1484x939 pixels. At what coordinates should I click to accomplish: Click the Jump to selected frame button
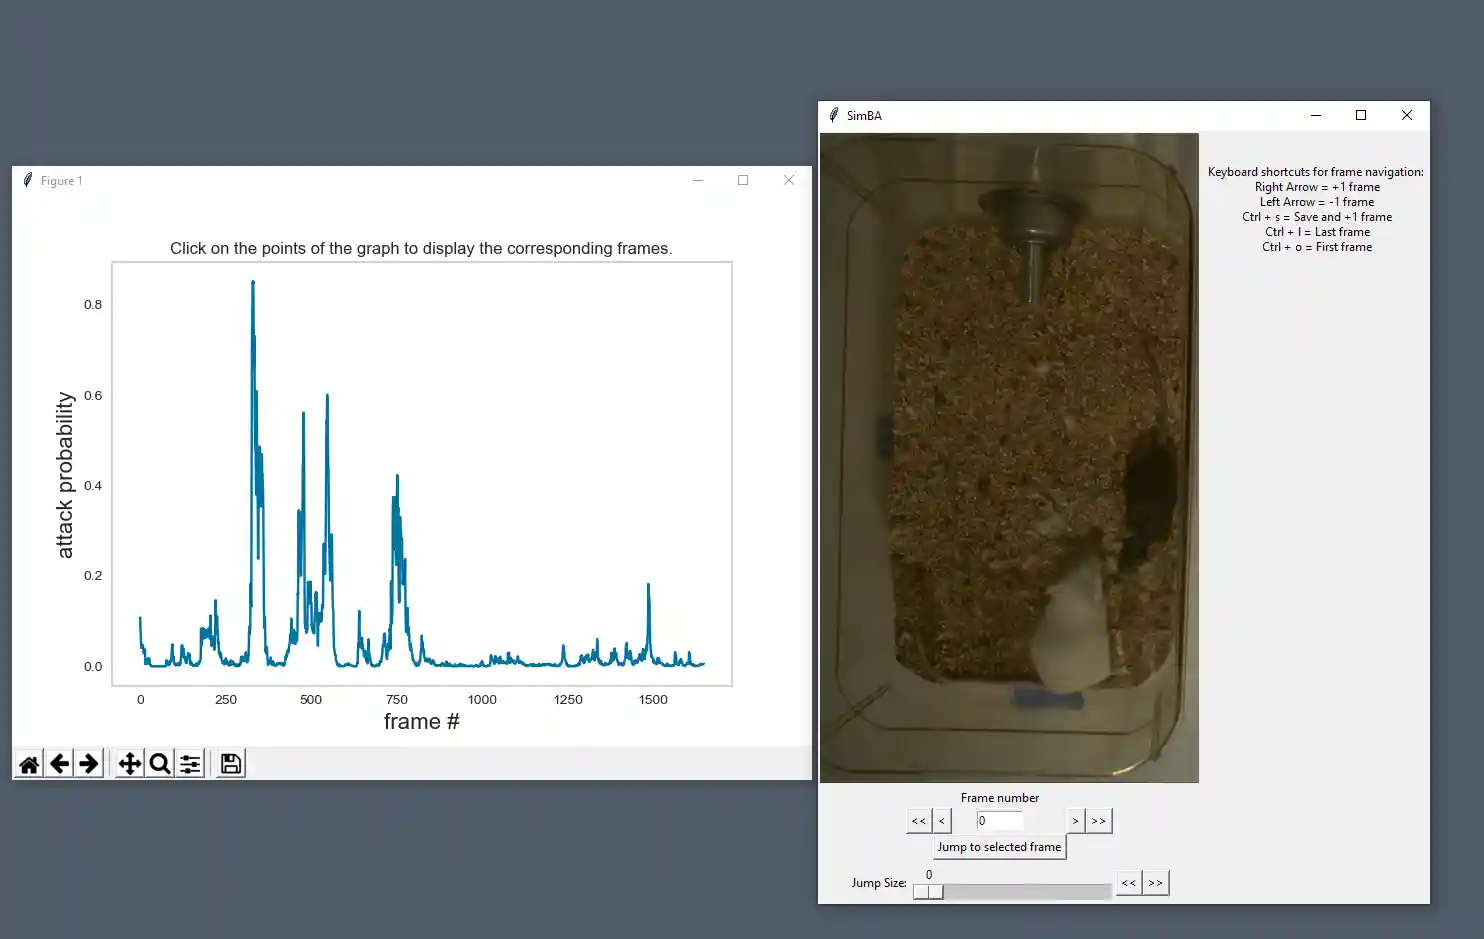tap(999, 847)
